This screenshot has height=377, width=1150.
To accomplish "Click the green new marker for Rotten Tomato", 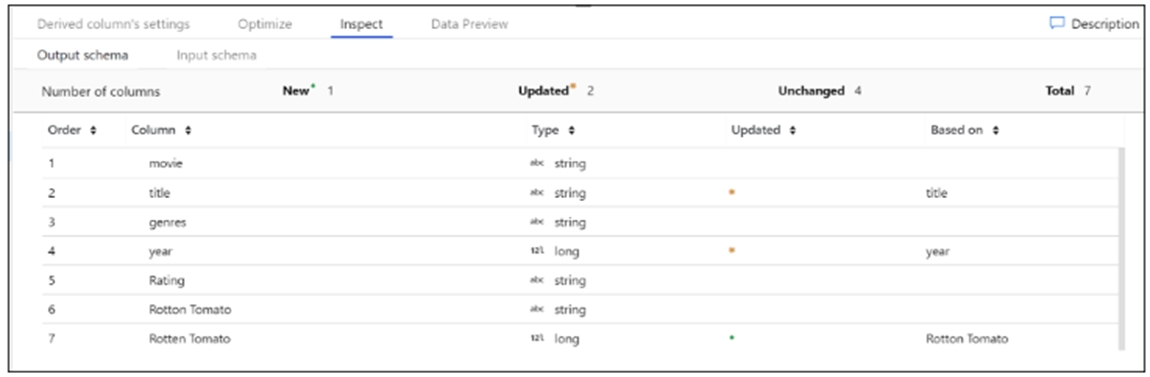I will 732,338.
